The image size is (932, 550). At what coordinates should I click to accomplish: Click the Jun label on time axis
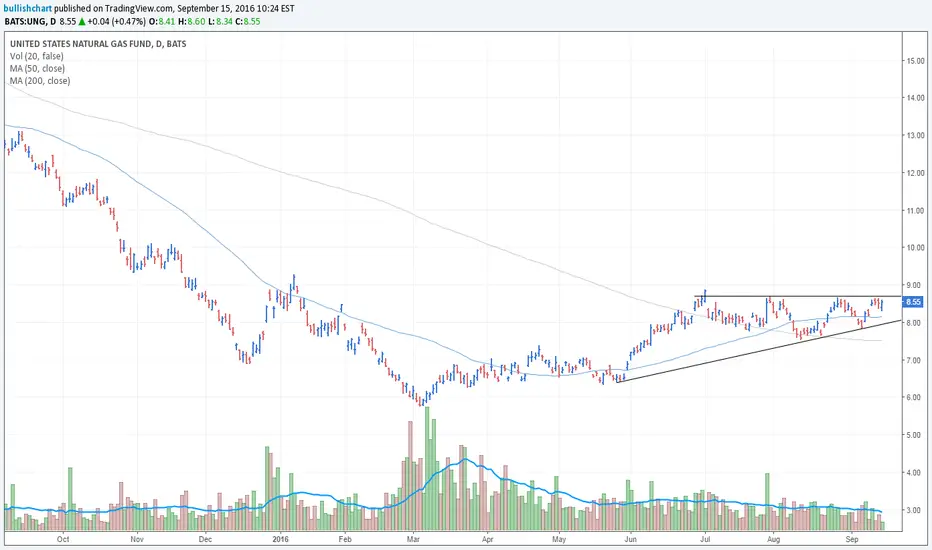click(x=630, y=539)
